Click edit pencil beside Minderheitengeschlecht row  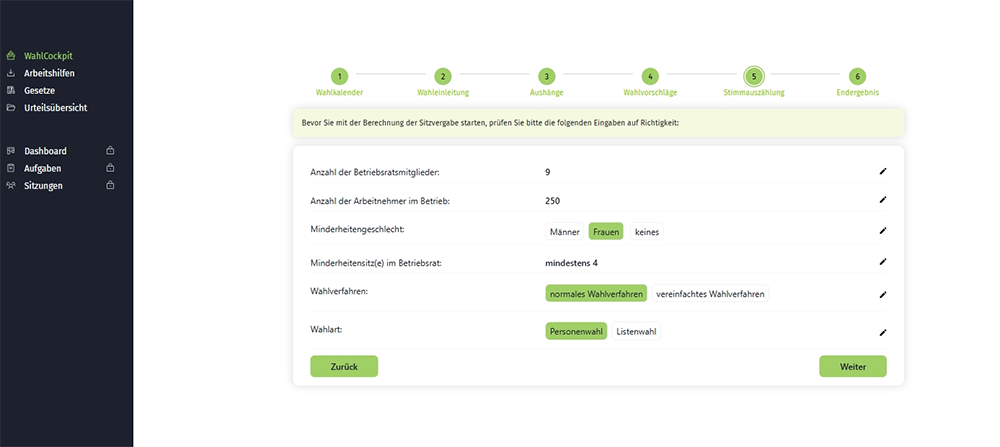(883, 231)
